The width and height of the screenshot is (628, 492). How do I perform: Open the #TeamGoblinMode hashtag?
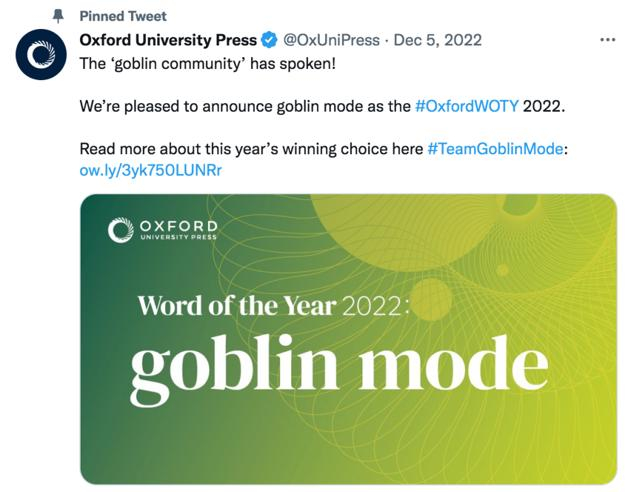click(495, 149)
